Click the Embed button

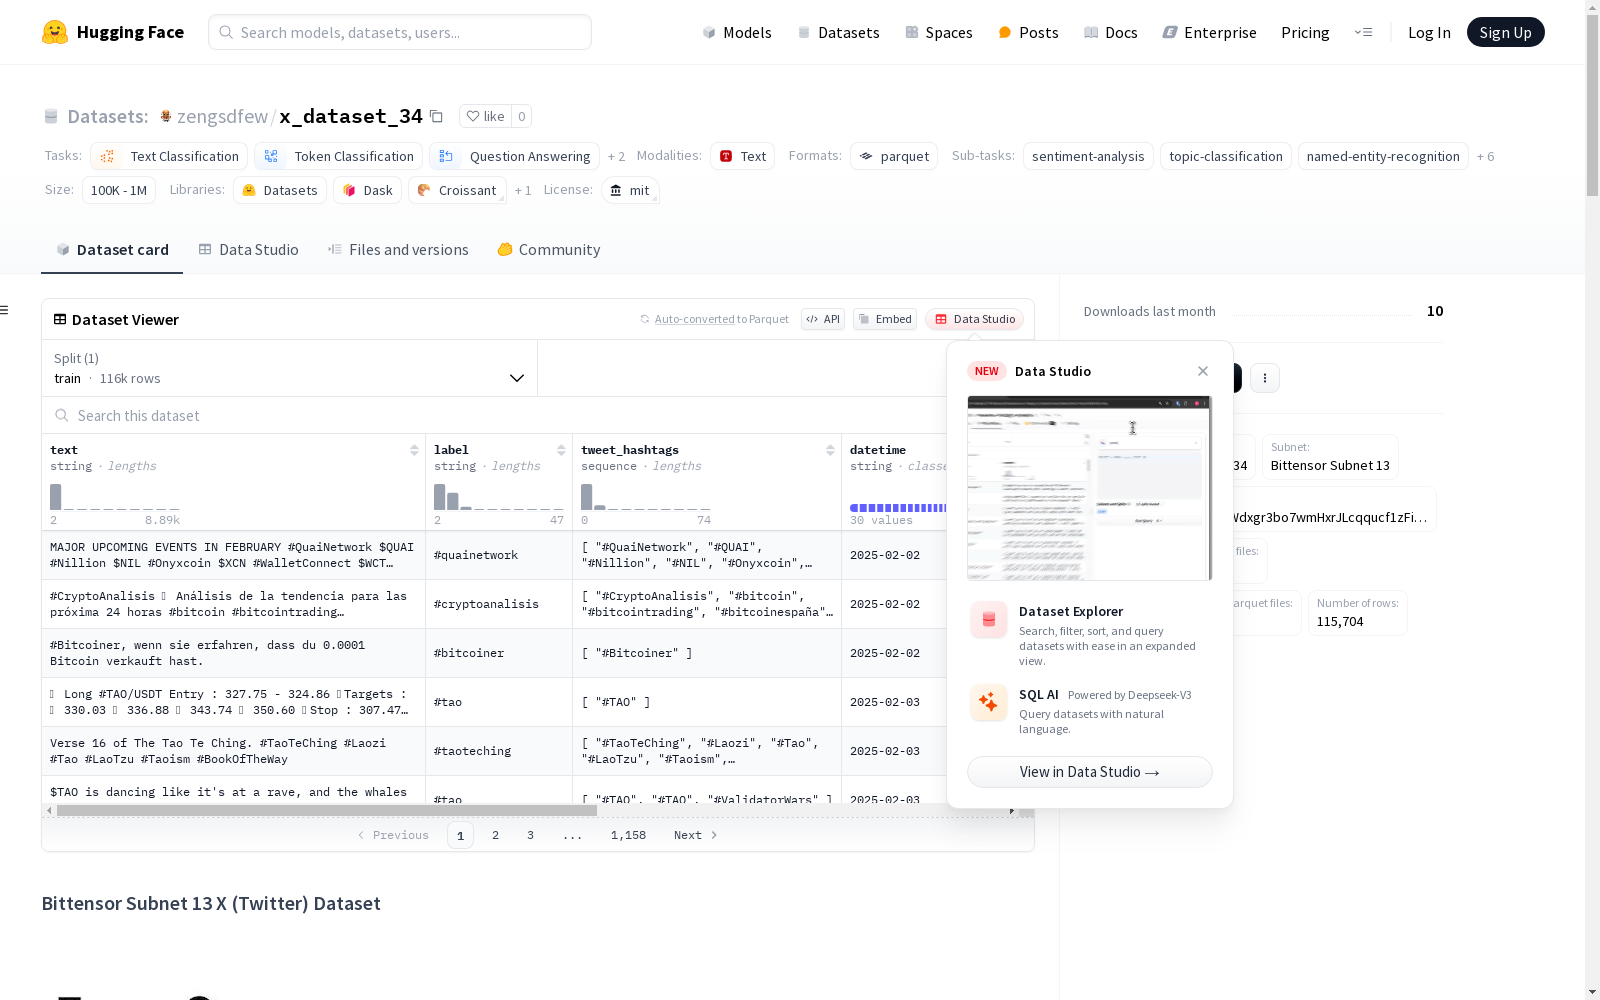point(885,319)
